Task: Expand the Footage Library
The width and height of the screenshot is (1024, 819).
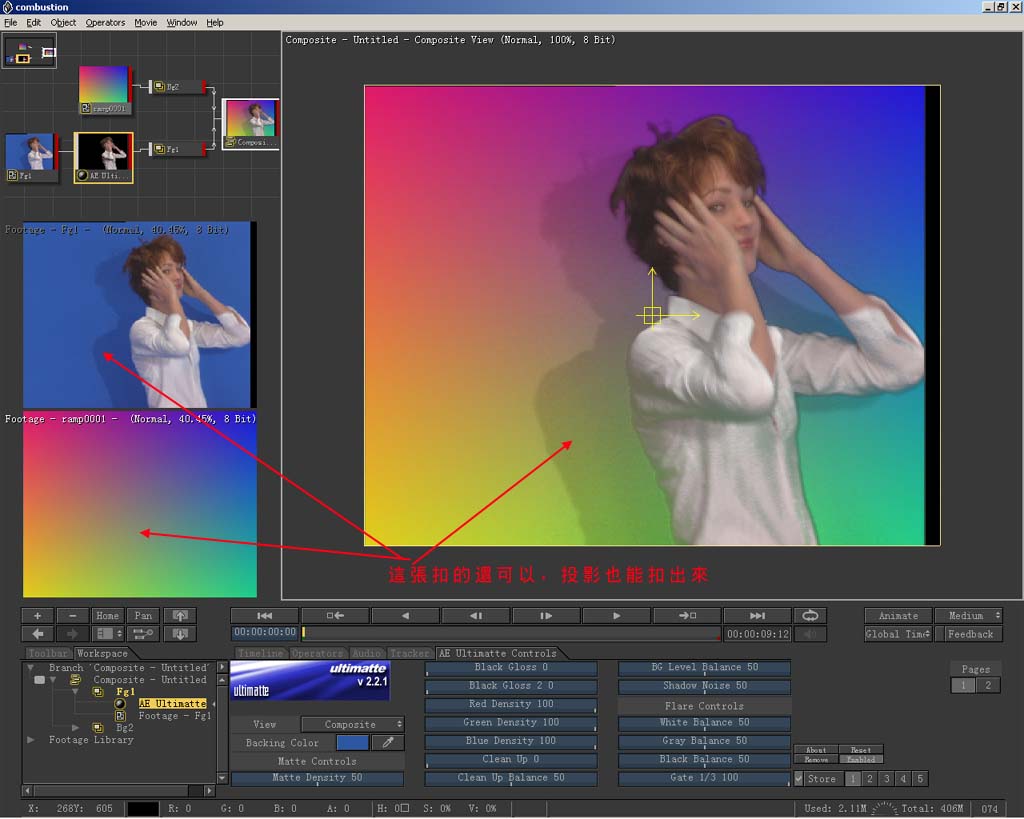Action: (x=30, y=740)
